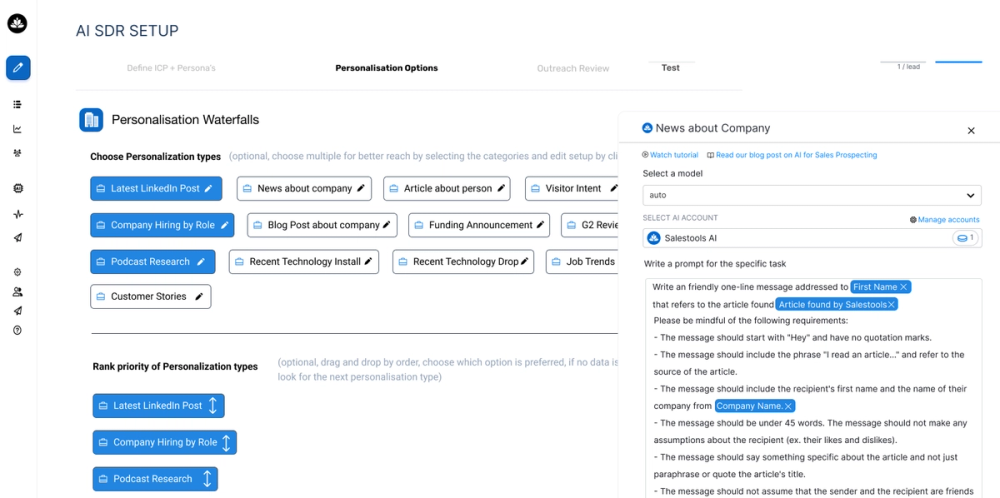
Task: Toggle the Latest LinkedIn Post personalization type
Action: (156, 189)
